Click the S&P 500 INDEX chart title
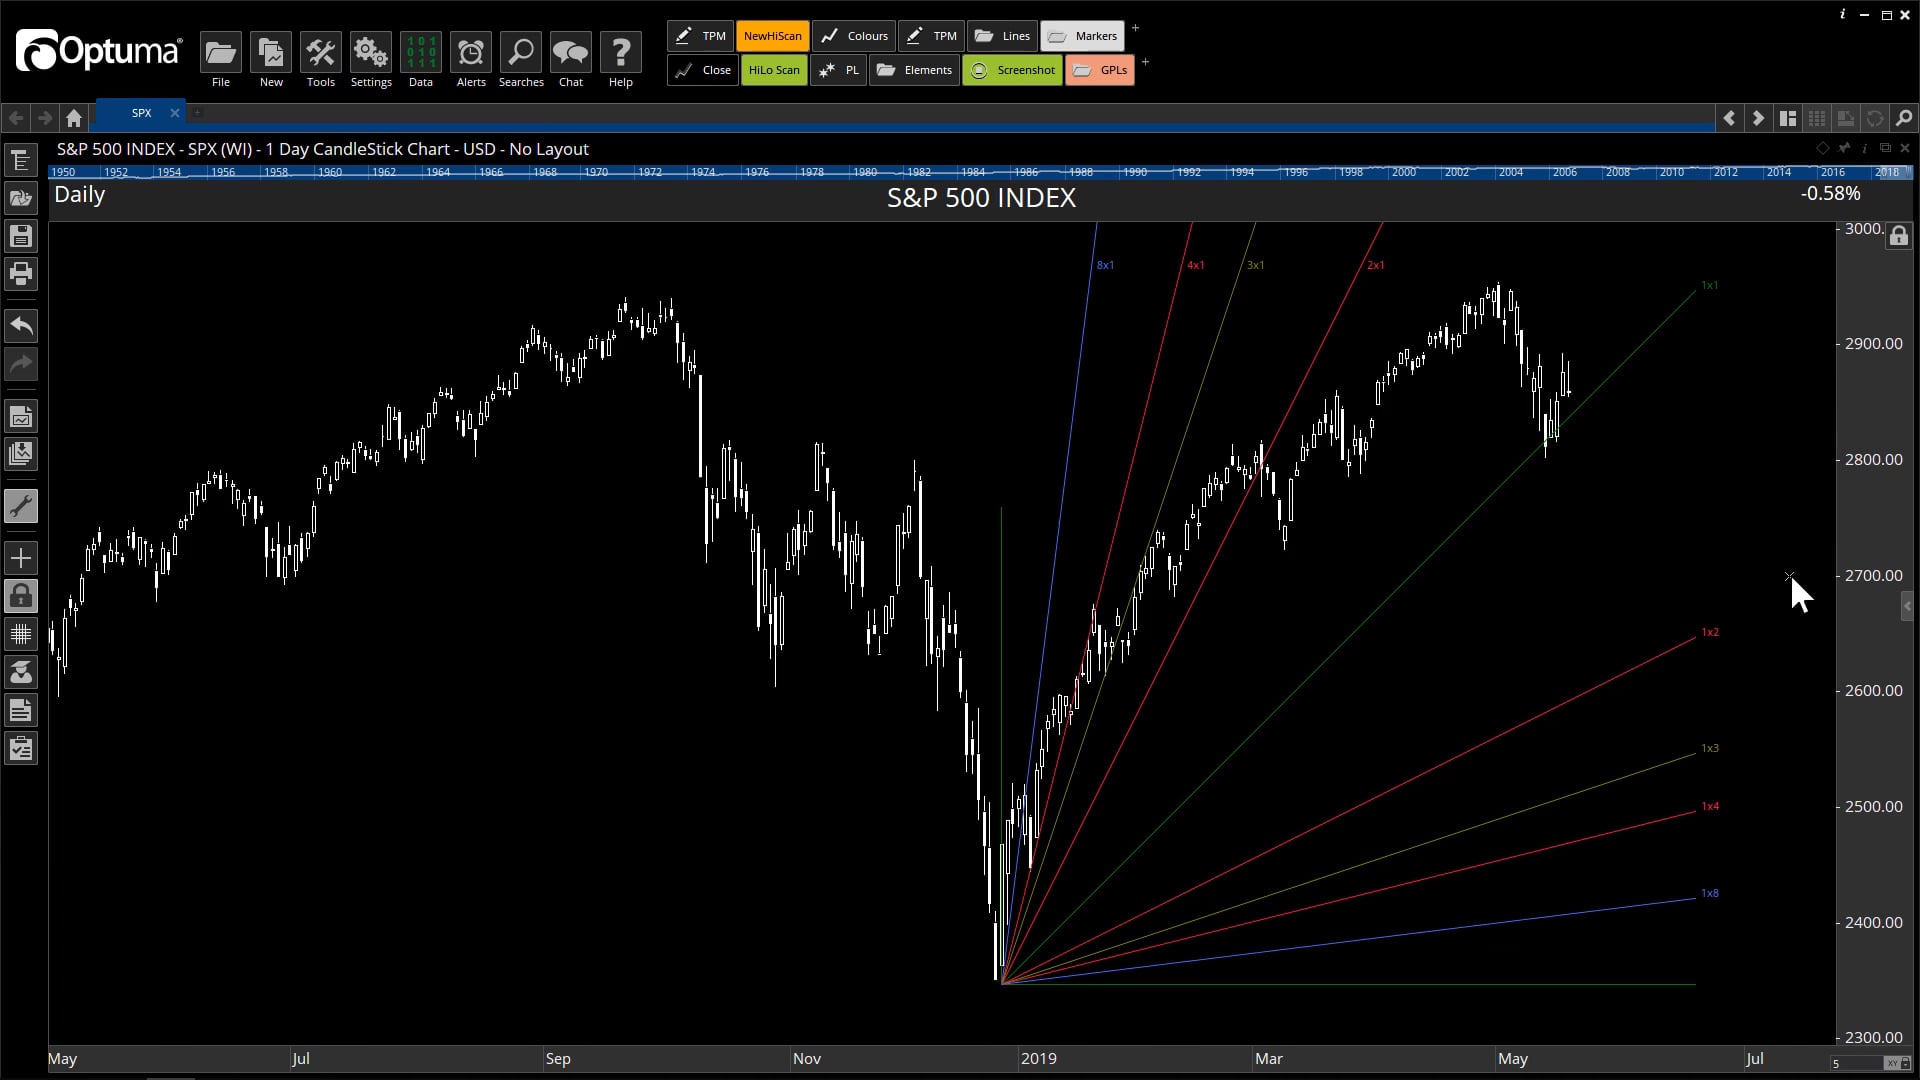 point(981,198)
